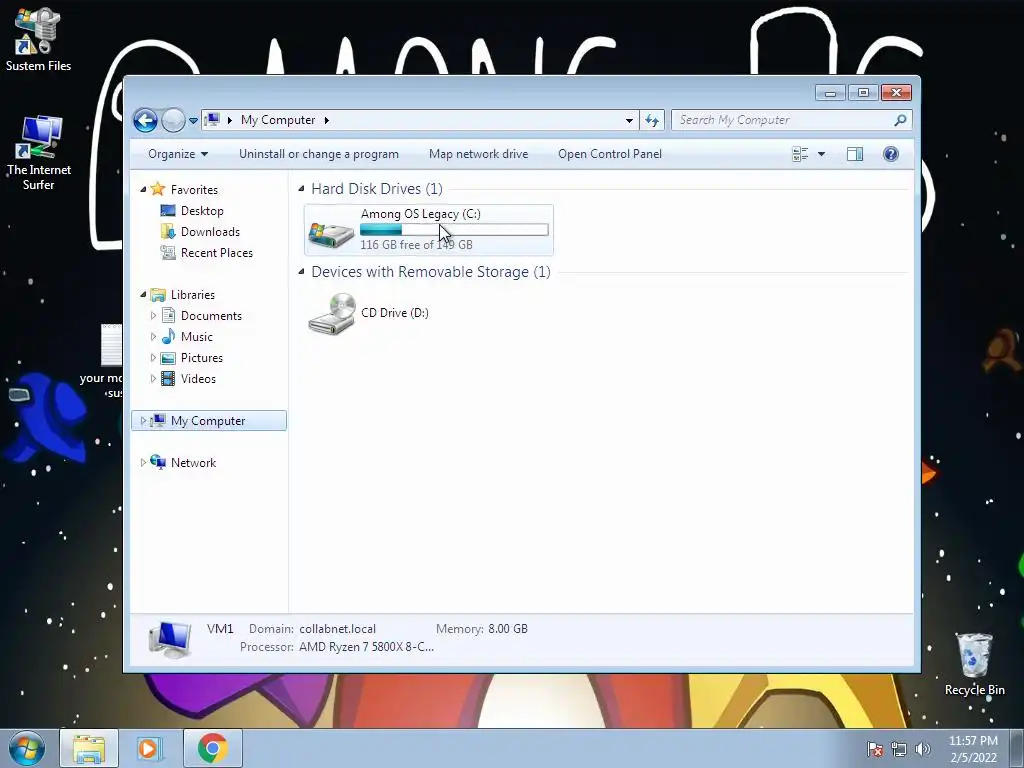Viewport: 1024px width, 768px height.
Task: Click the Among OS Legacy (C:) label
Action: pyautogui.click(x=421, y=214)
